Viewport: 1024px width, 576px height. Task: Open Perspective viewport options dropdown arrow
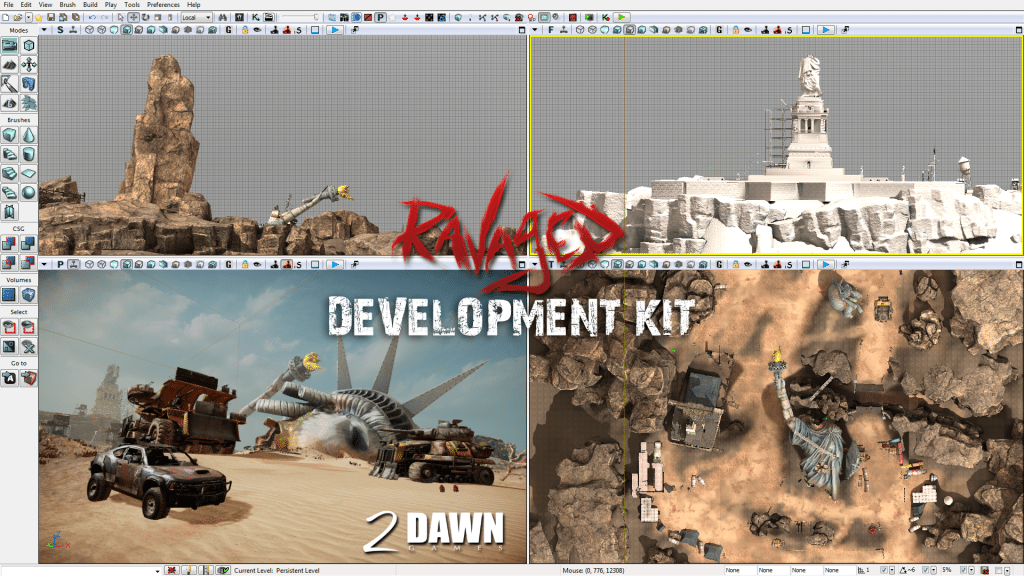pyautogui.click(x=44, y=264)
